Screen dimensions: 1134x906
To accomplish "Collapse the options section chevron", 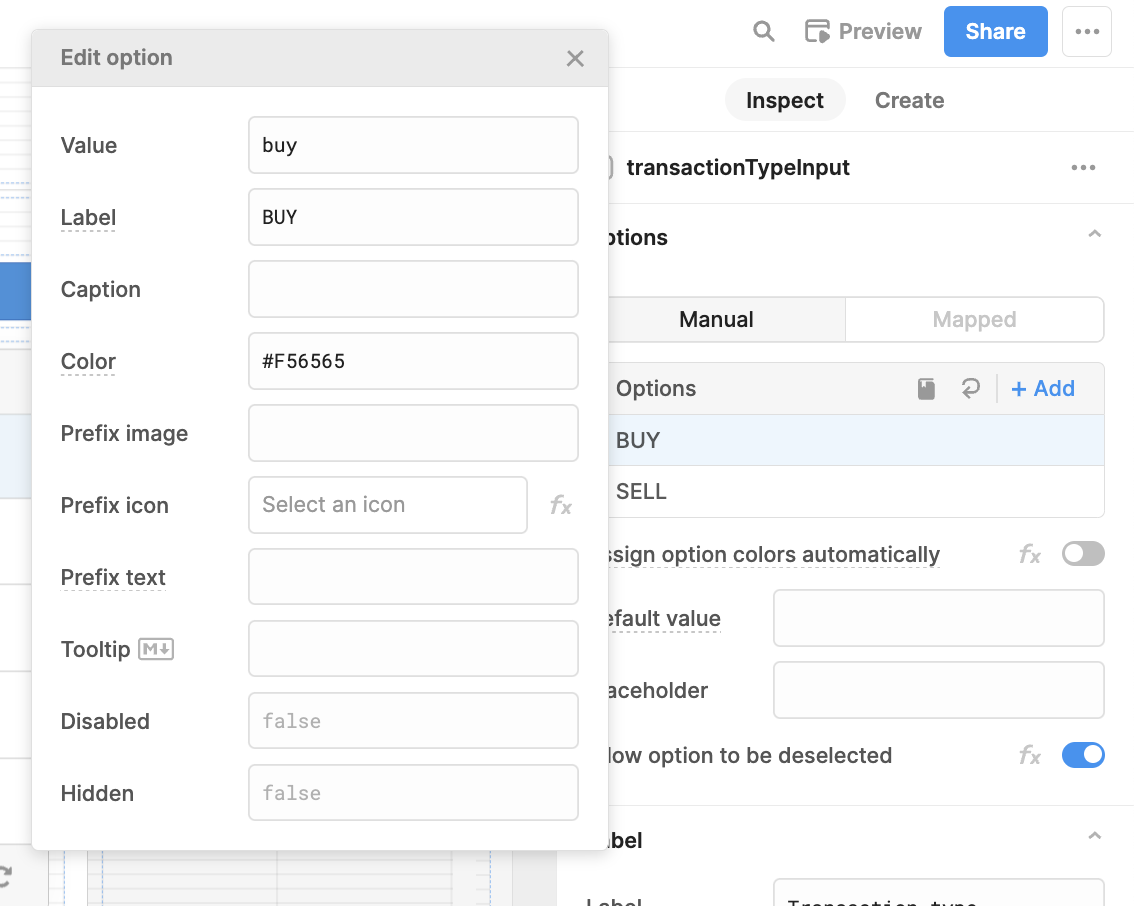I will click(x=1094, y=235).
